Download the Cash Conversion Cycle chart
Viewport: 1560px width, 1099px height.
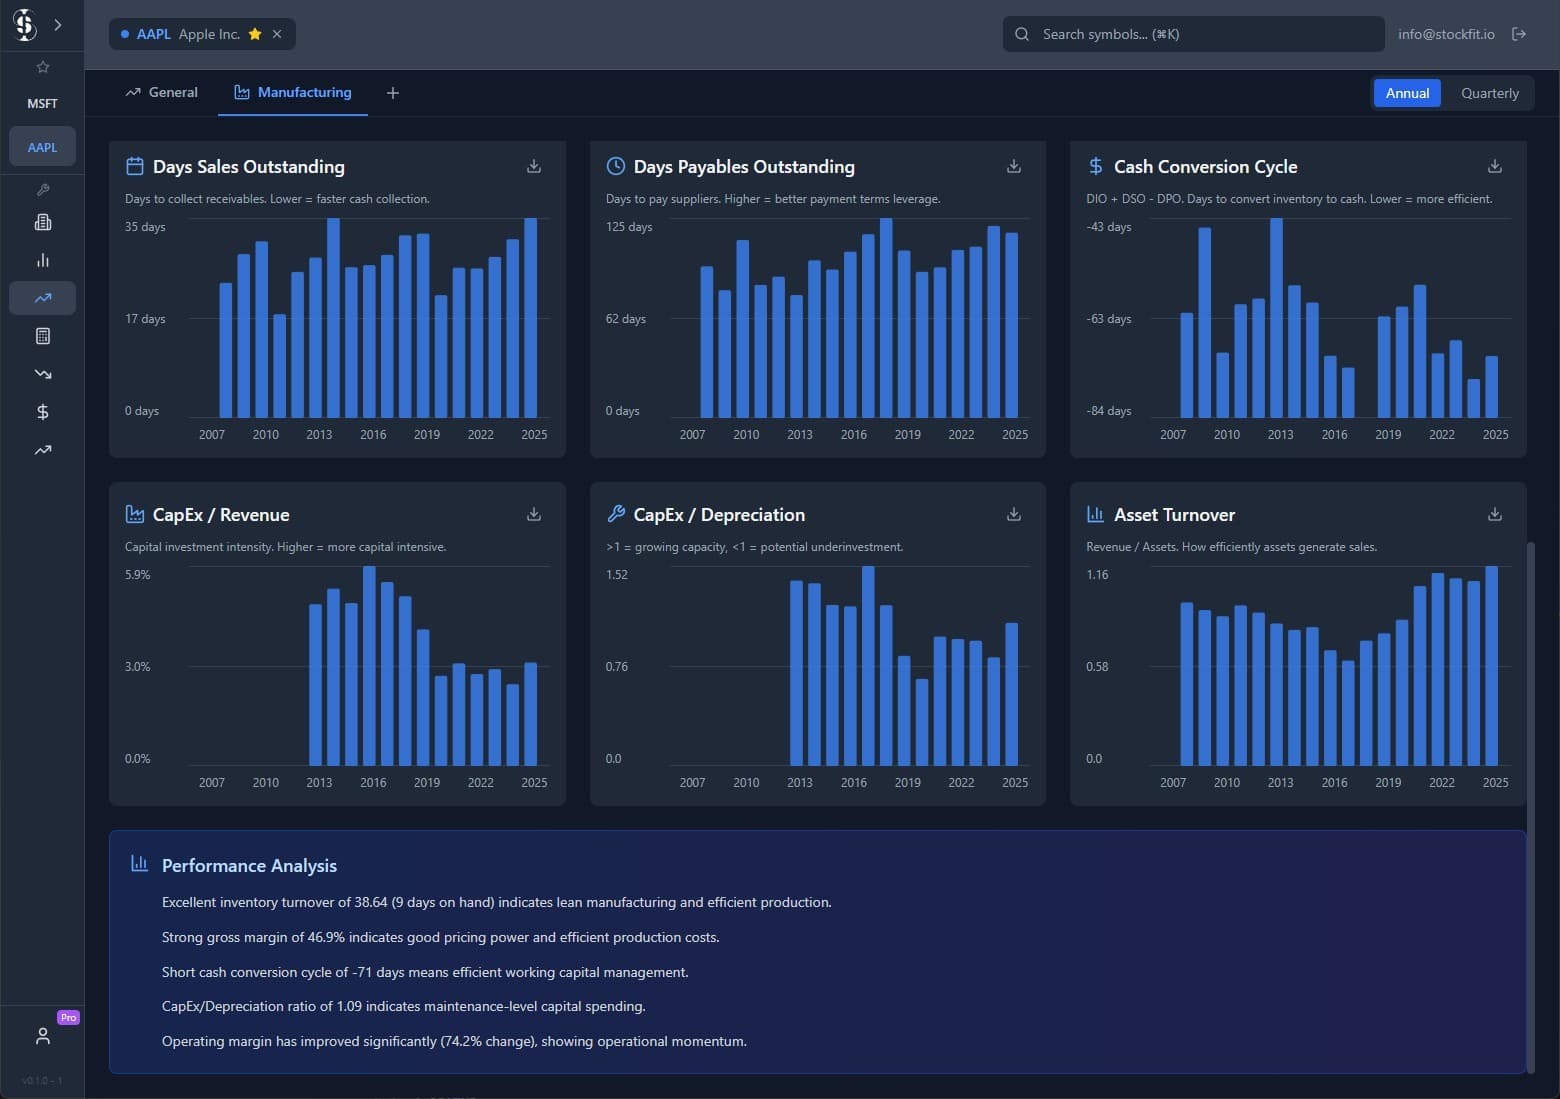(1494, 167)
